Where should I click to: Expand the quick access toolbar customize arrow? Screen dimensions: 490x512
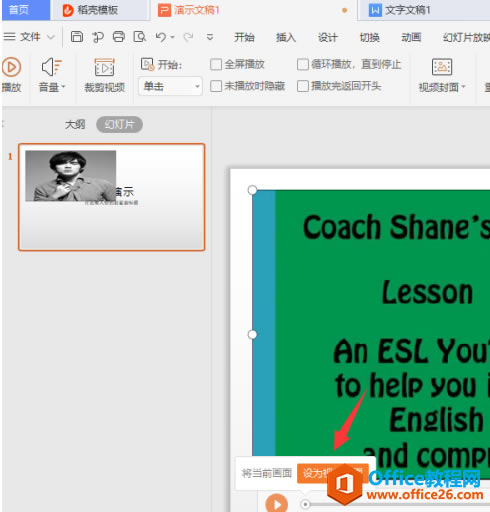coord(210,37)
